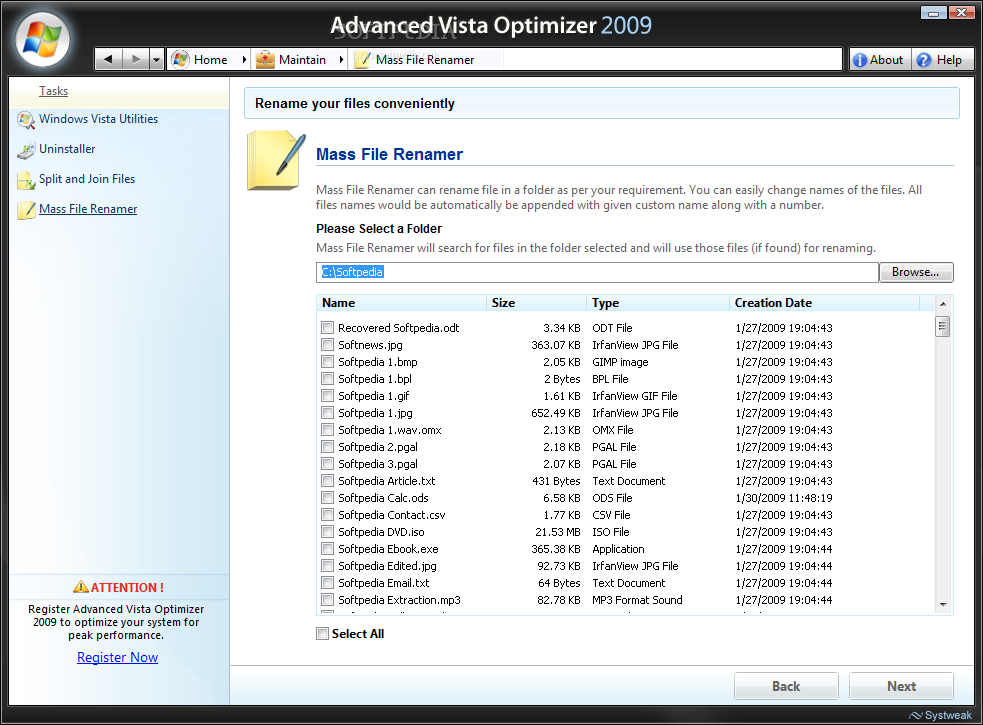Click the attention warning triangle icon

point(81,587)
